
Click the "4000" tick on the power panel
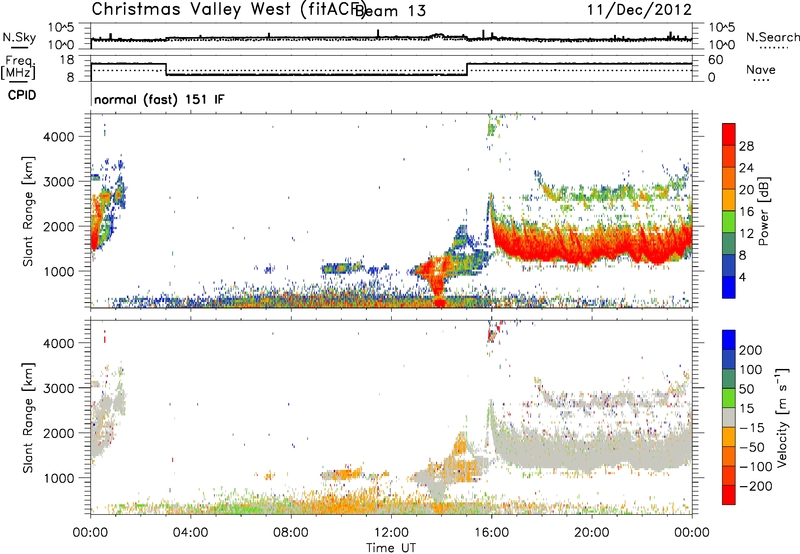(59, 137)
